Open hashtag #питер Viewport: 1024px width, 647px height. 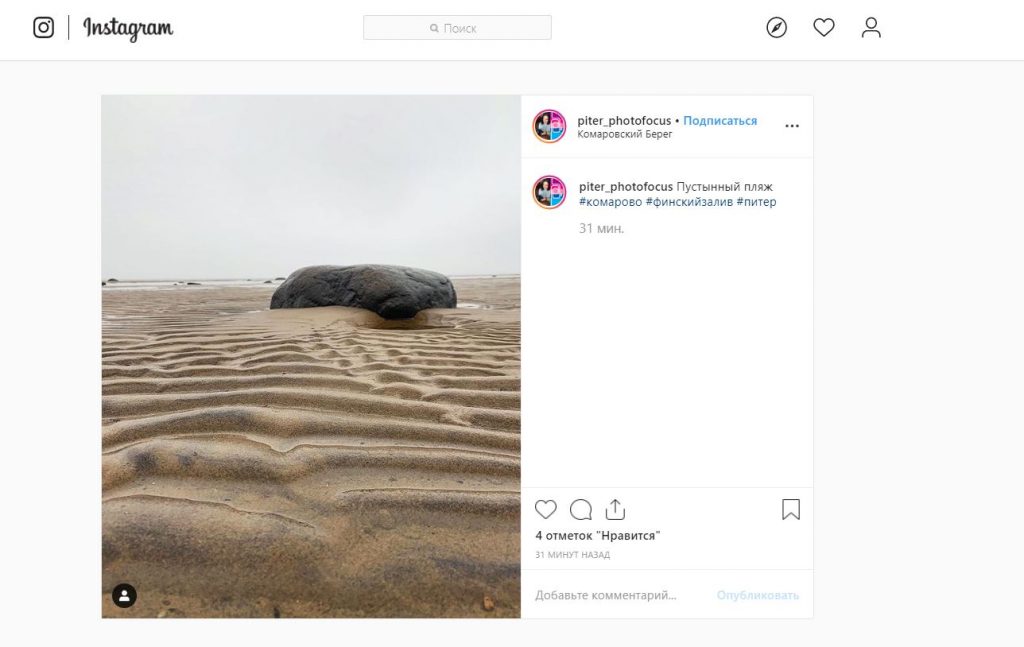tap(756, 202)
